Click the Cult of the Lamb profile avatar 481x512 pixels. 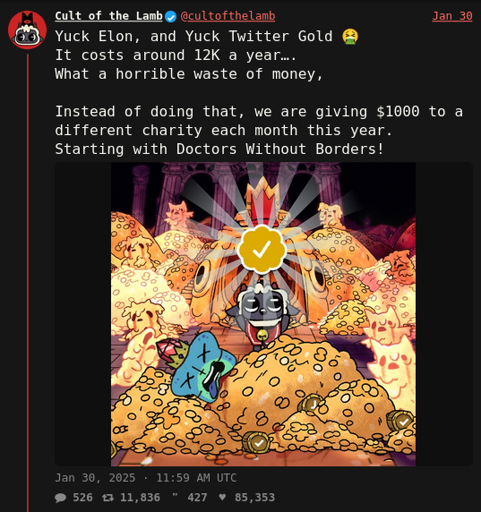pos(27,30)
